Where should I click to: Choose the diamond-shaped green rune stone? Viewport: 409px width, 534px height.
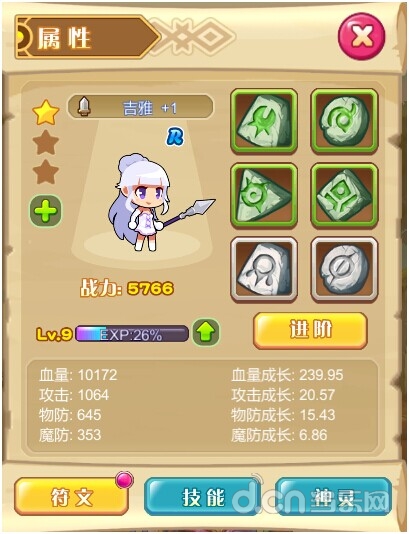(344, 196)
